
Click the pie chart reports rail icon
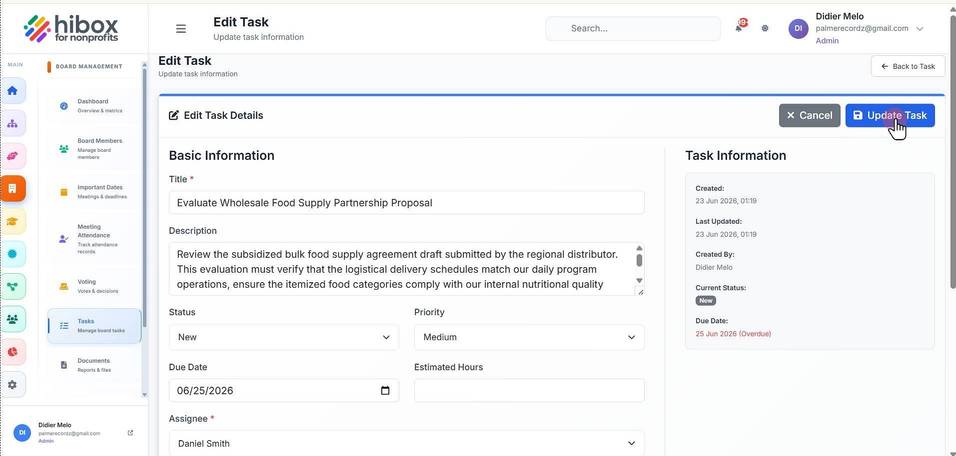tap(12, 352)
